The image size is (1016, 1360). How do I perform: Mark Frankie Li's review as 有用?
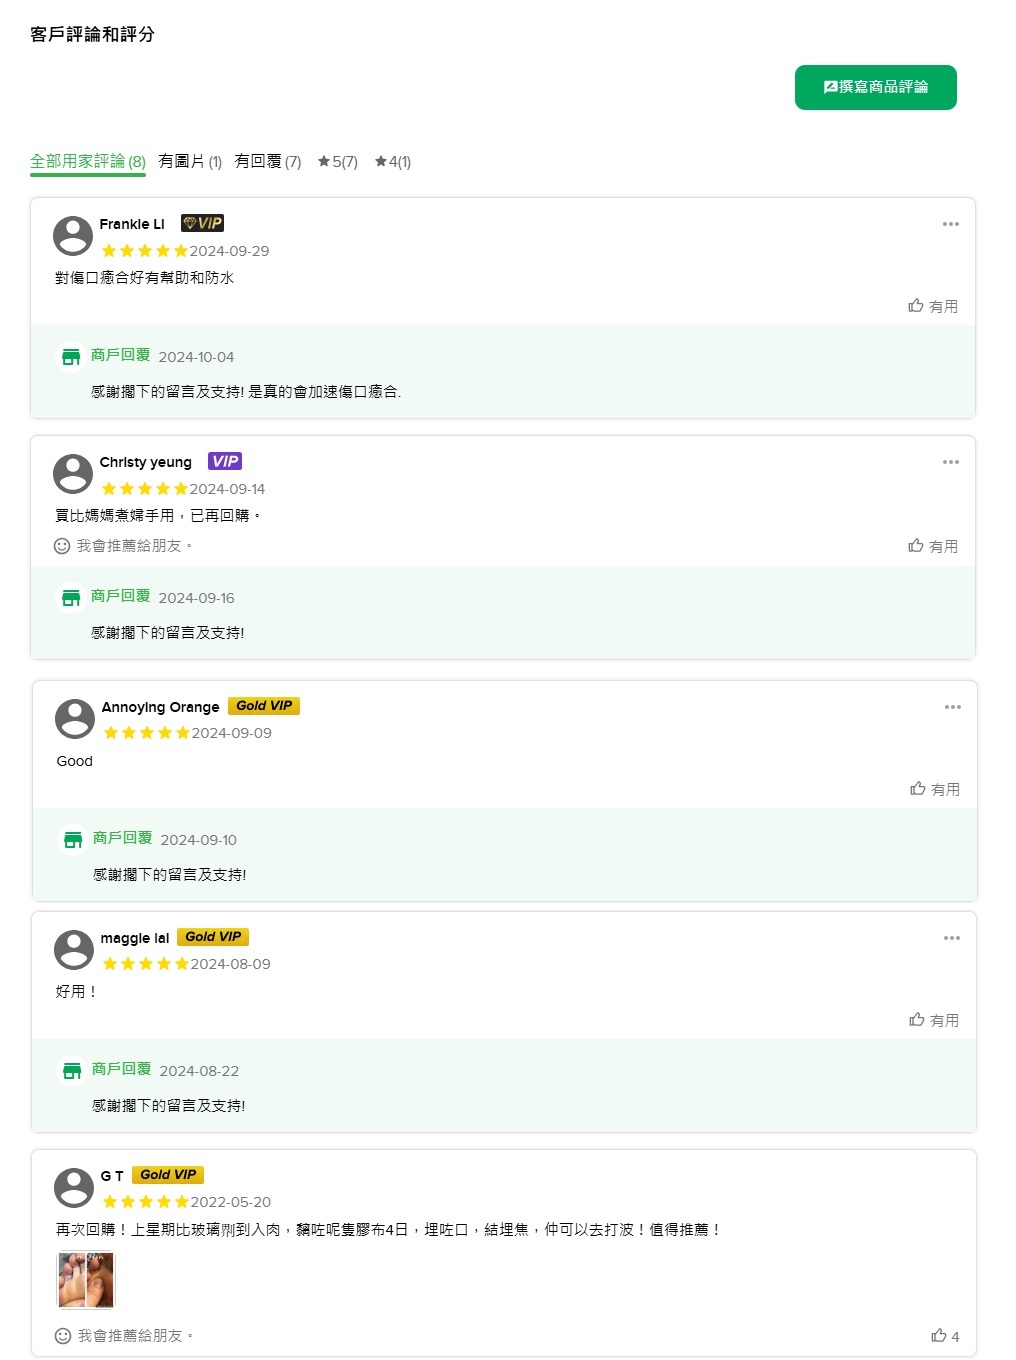932,306
